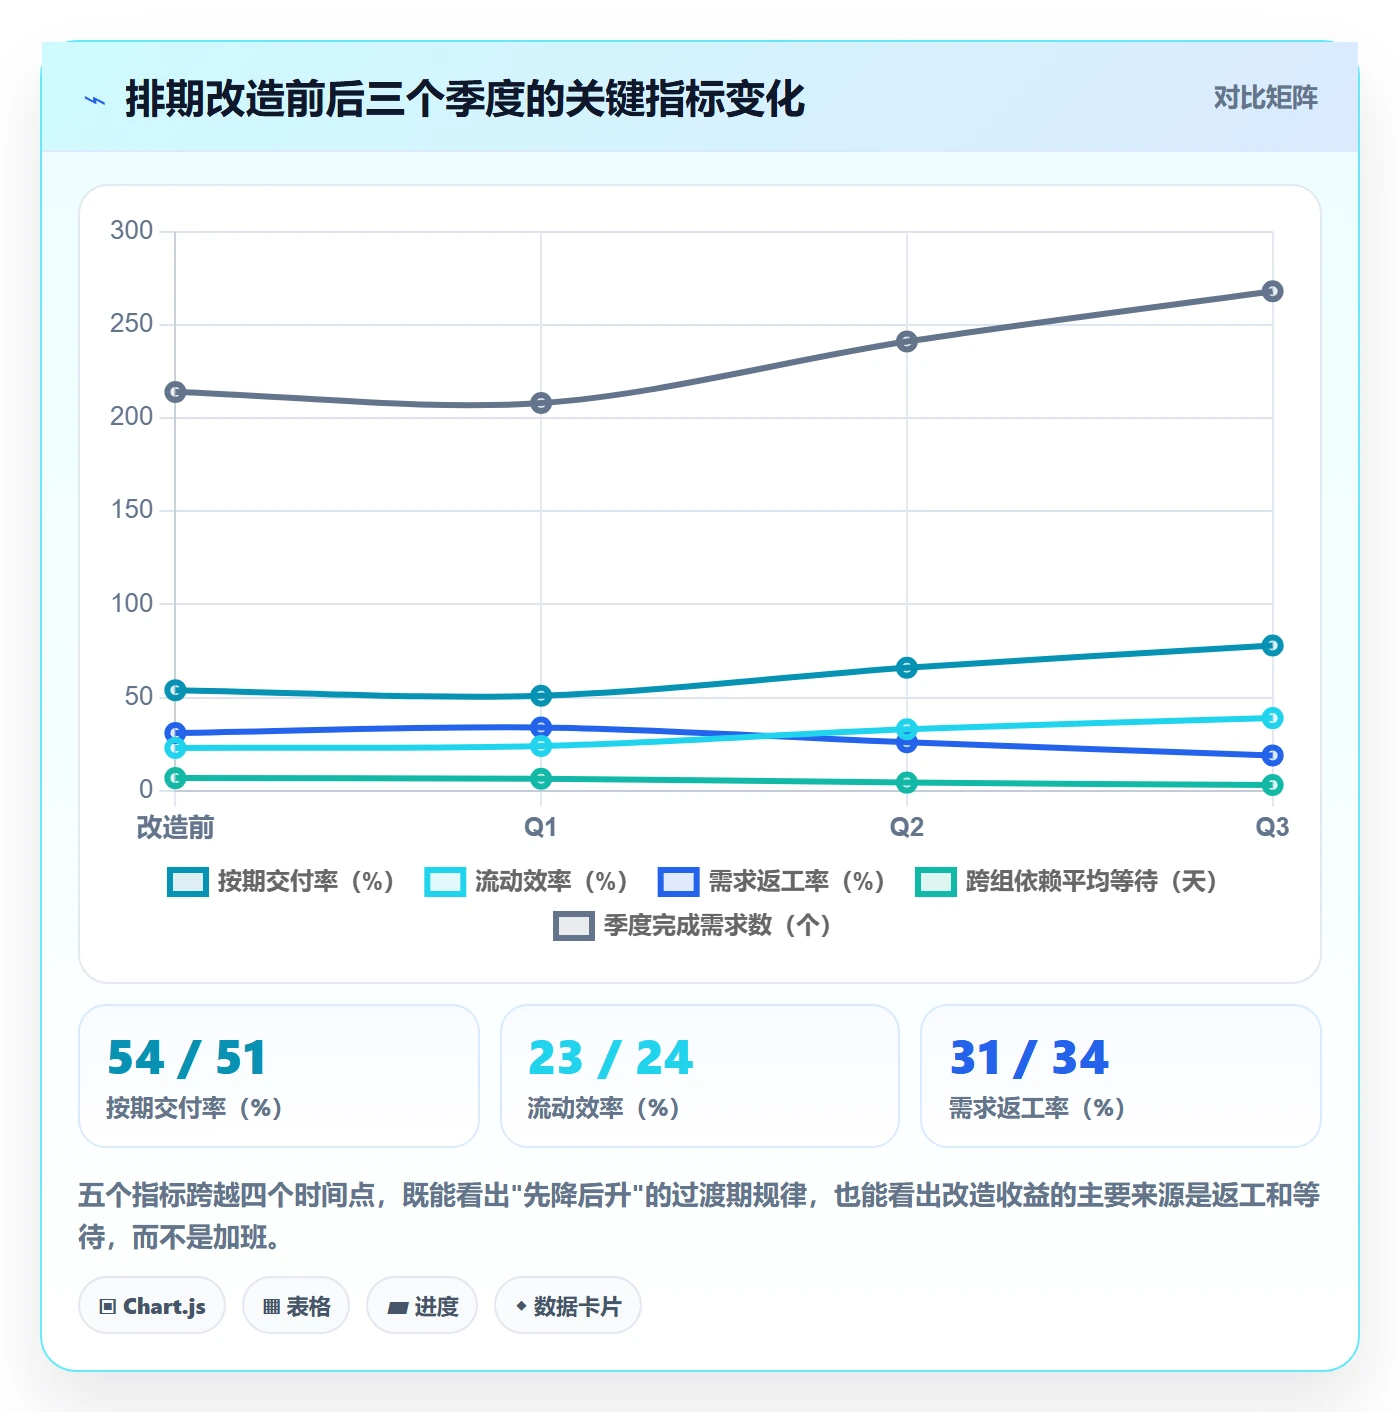Click the gray Q2 point of 季度完成需求数
Viewport: 1400px width, 1412px height.
point(907,342)
